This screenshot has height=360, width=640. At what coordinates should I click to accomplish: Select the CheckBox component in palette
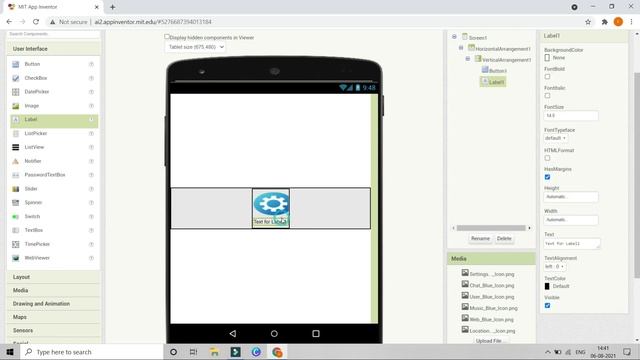click(53, 78)
